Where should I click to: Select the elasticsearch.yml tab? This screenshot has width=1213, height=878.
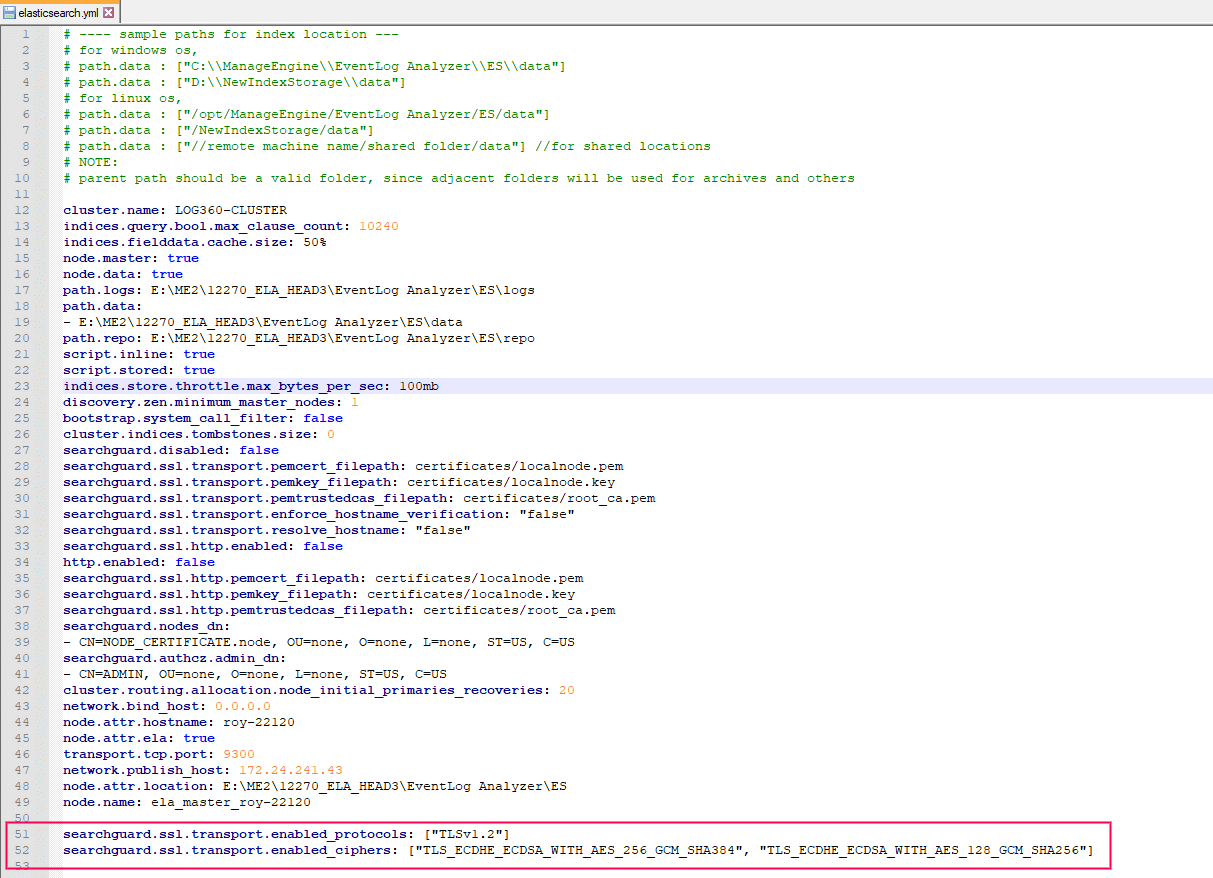coord(60,14)
